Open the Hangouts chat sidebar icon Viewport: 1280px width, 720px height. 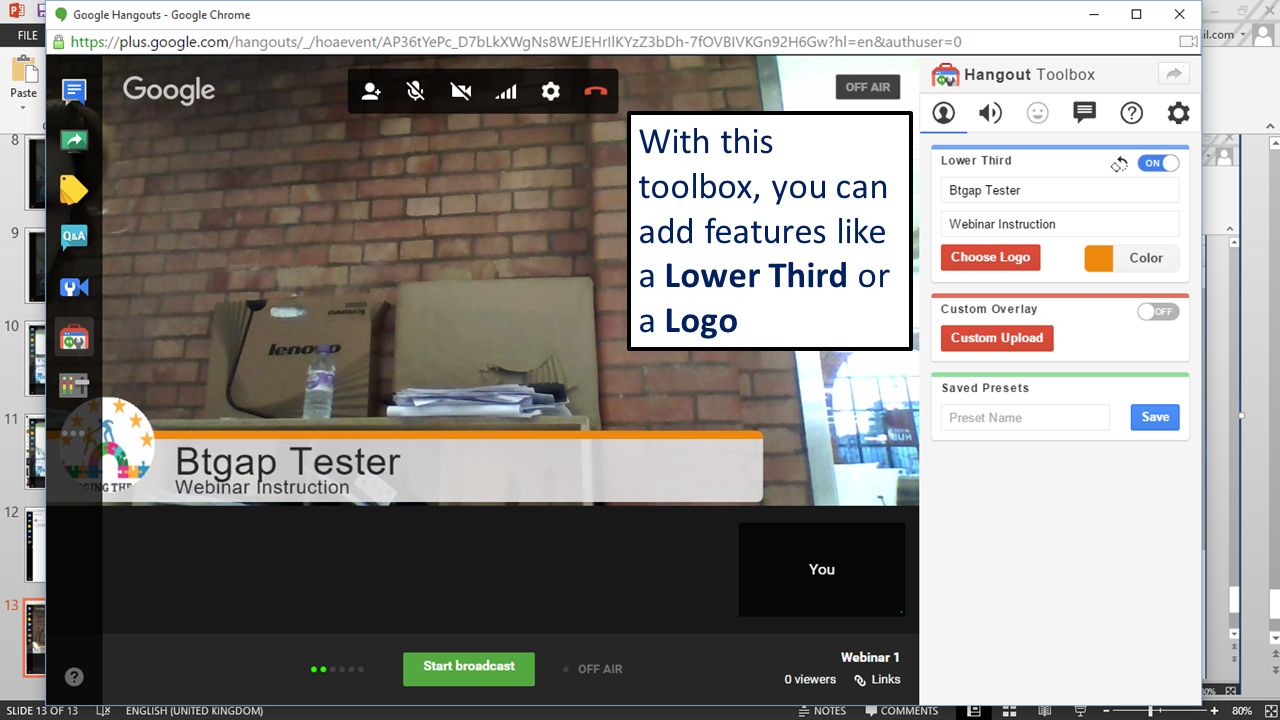74,92
